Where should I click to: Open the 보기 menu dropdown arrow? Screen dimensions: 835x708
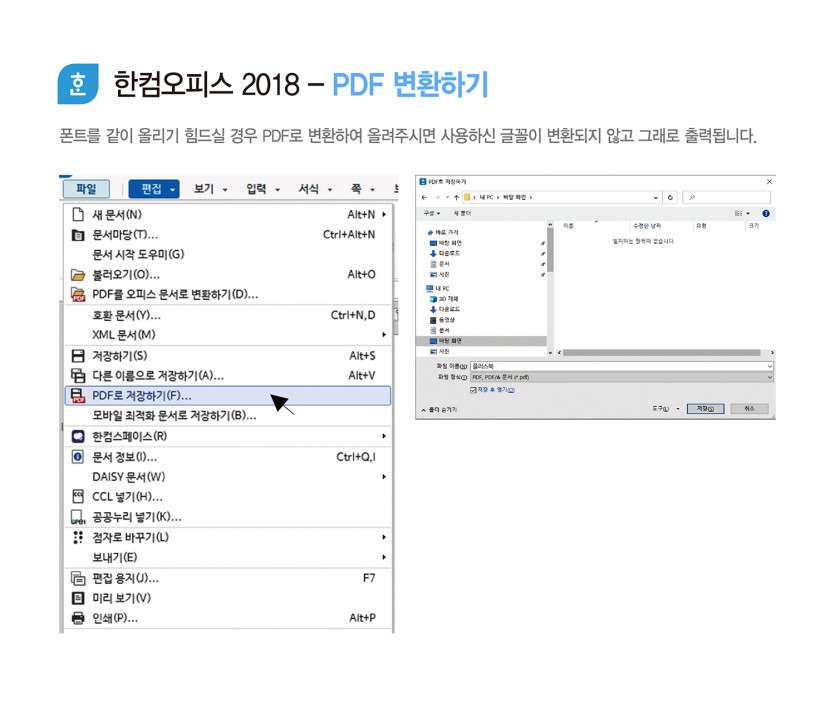click(225, 190)
